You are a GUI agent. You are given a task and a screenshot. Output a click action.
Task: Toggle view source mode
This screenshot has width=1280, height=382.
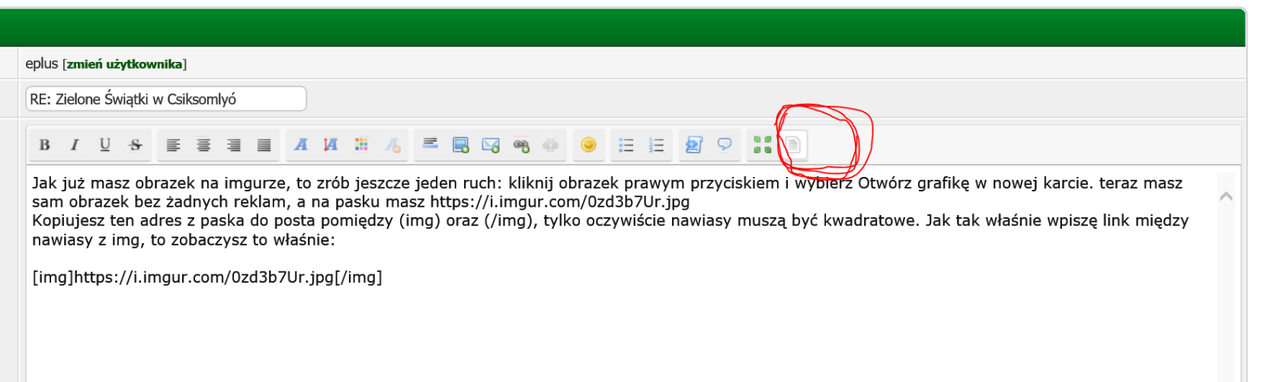point(792,145)
